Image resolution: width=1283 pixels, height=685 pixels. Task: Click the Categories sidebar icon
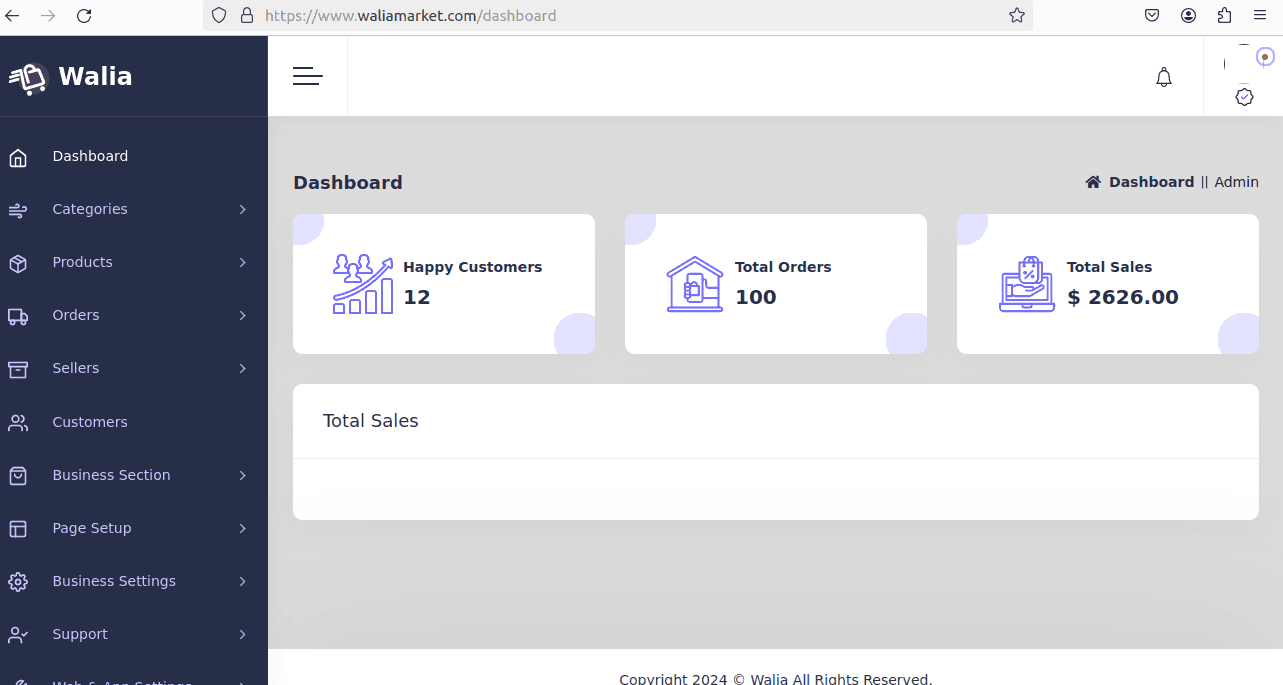(17, 210)
